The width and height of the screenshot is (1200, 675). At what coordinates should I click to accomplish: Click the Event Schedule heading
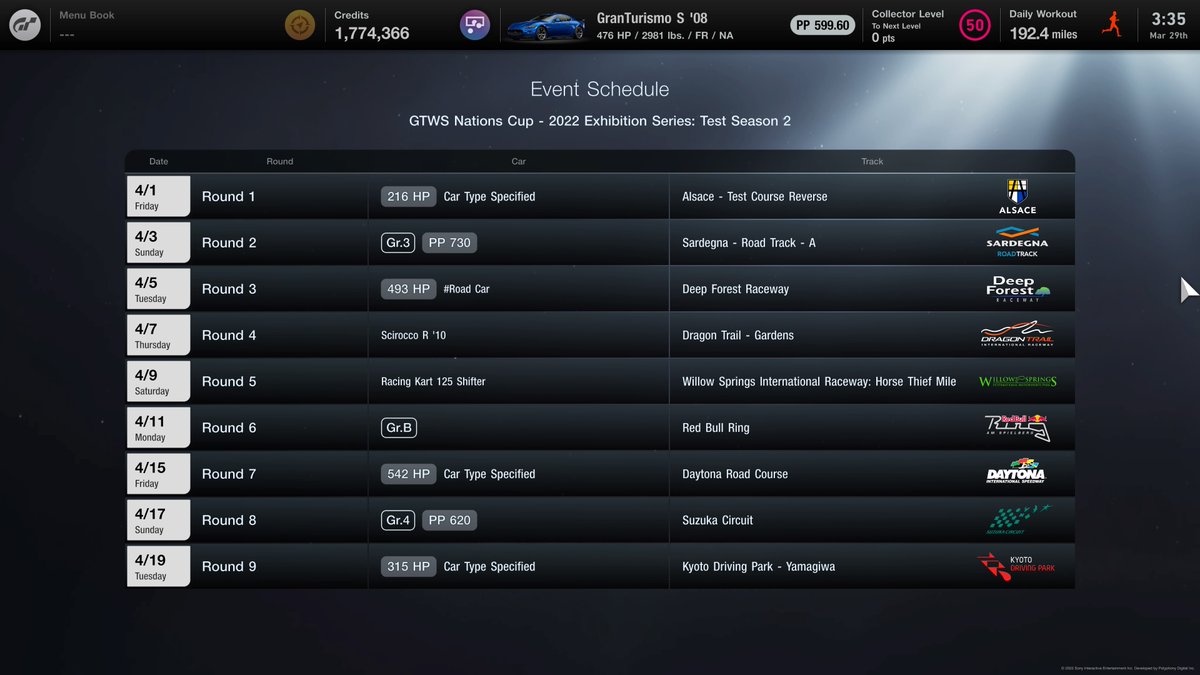click(600, 89)
